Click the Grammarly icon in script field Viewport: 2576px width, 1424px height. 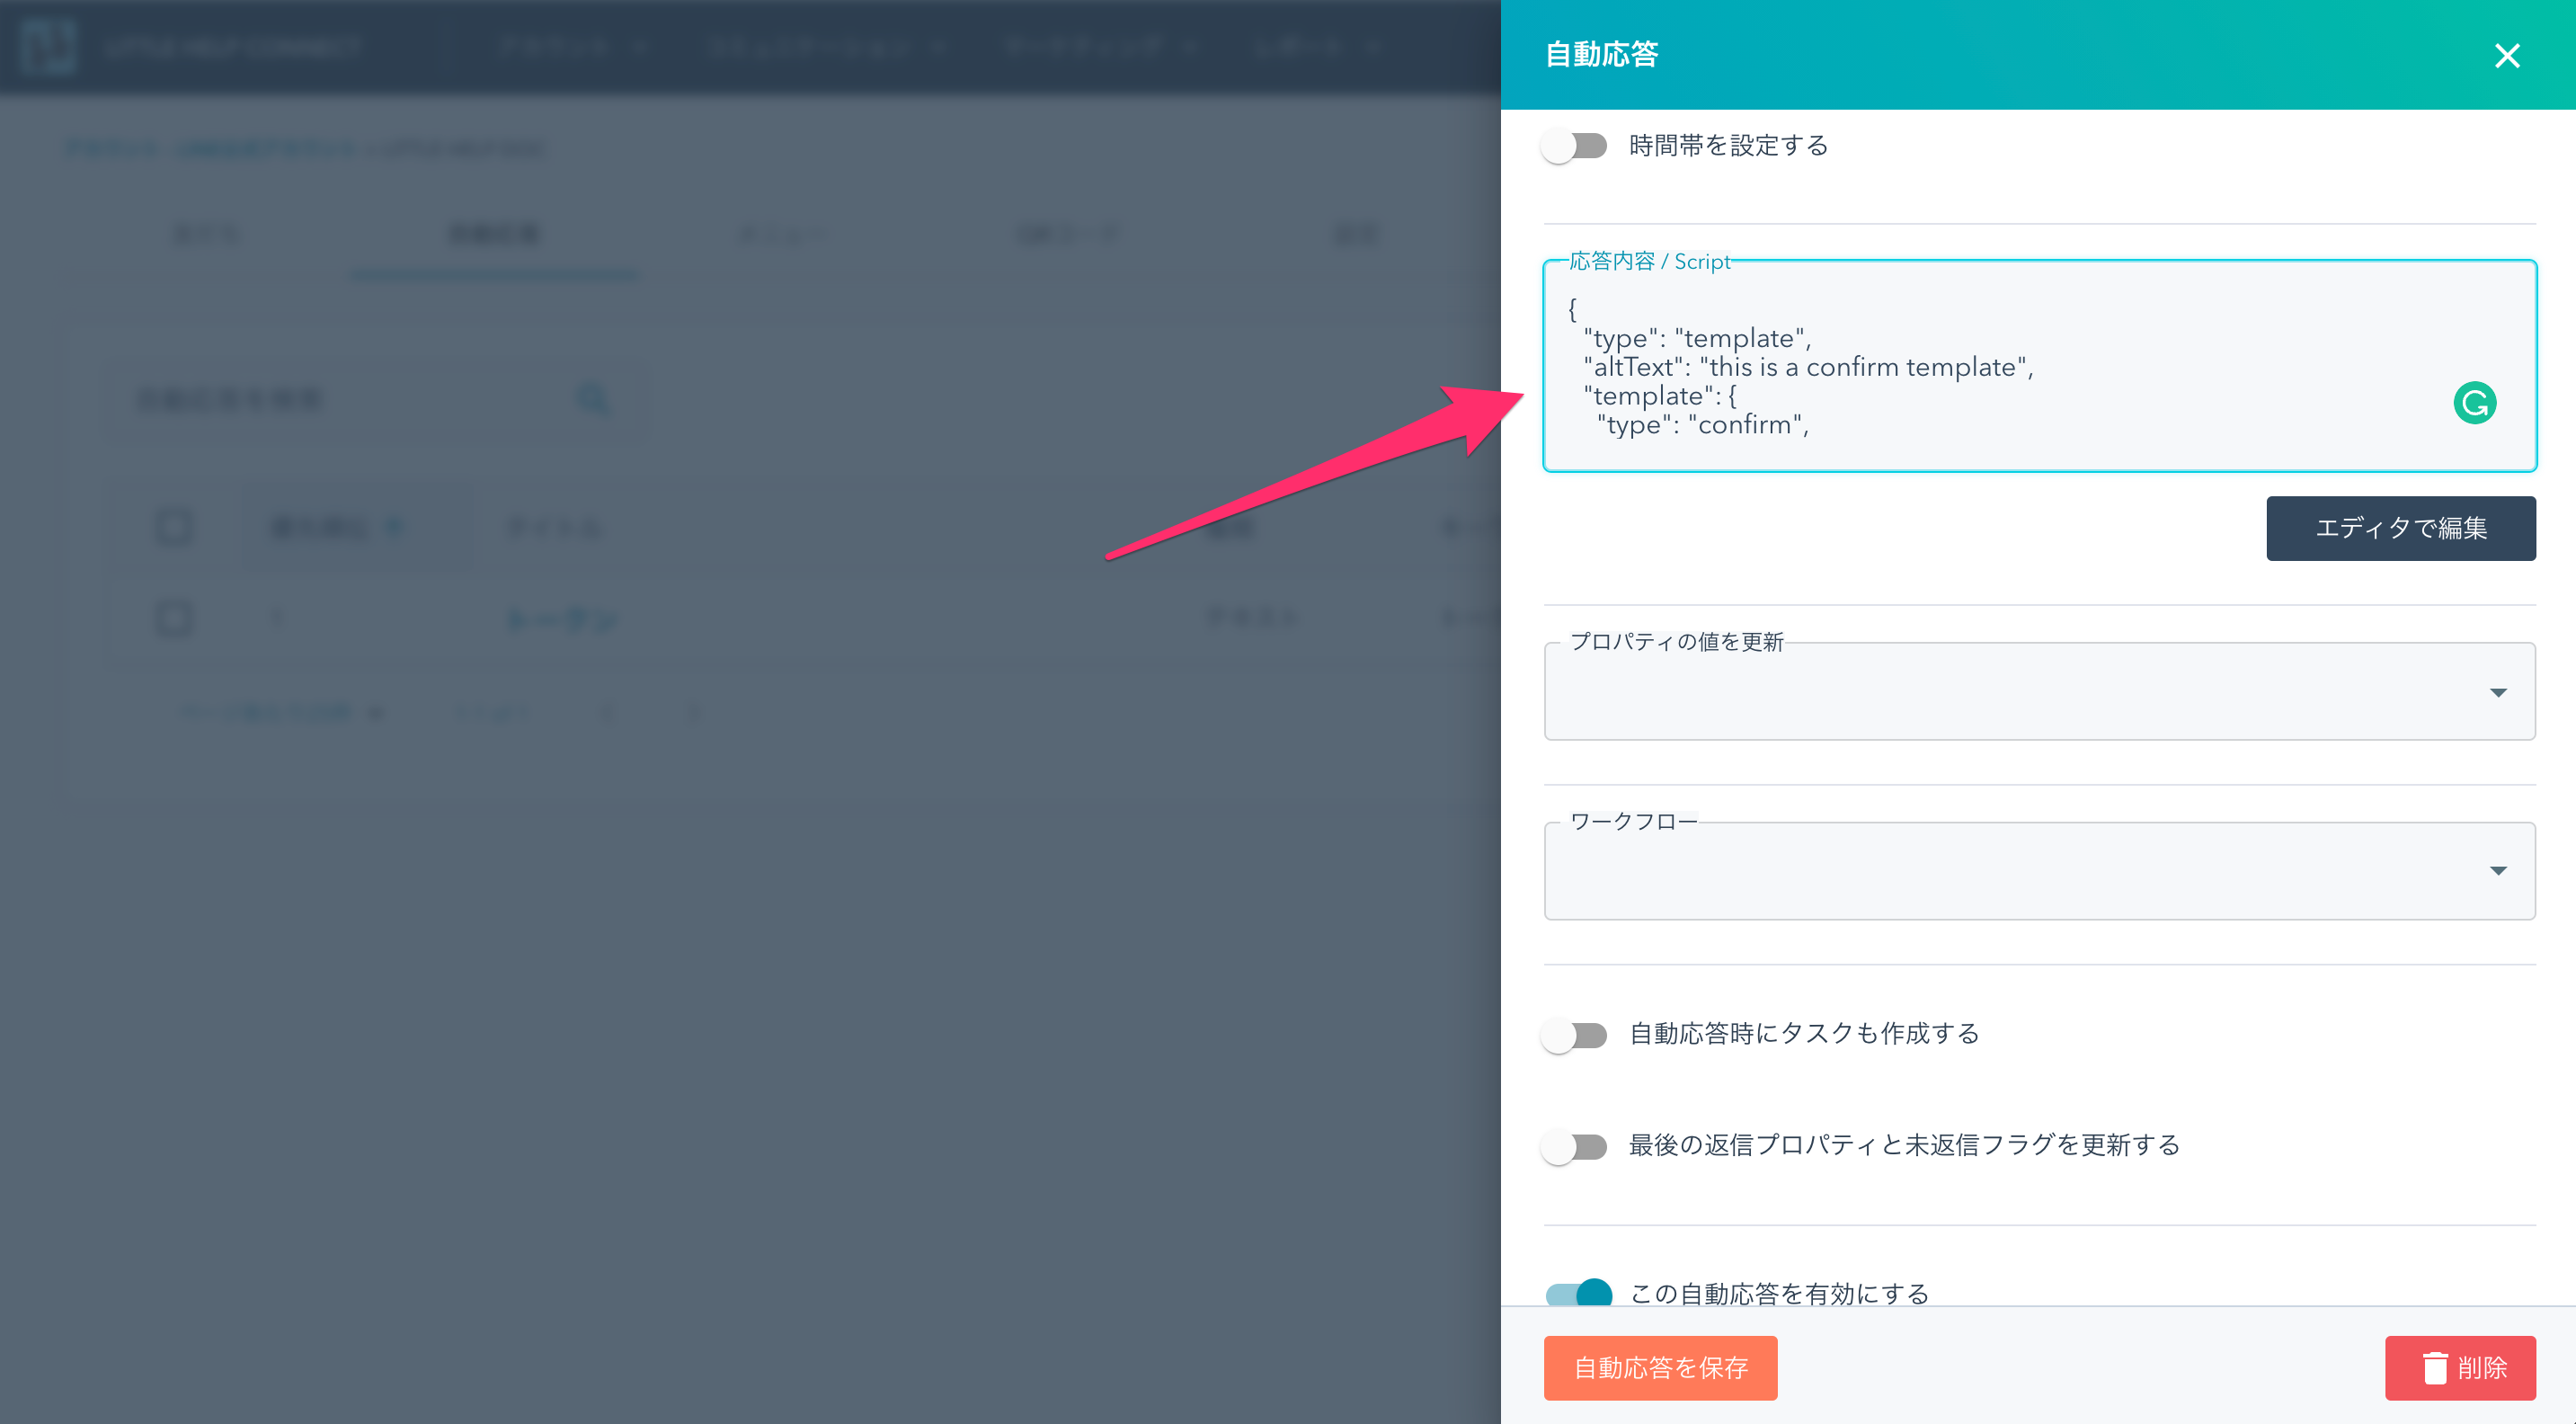pyautogui.click(x=2474, y=403)
